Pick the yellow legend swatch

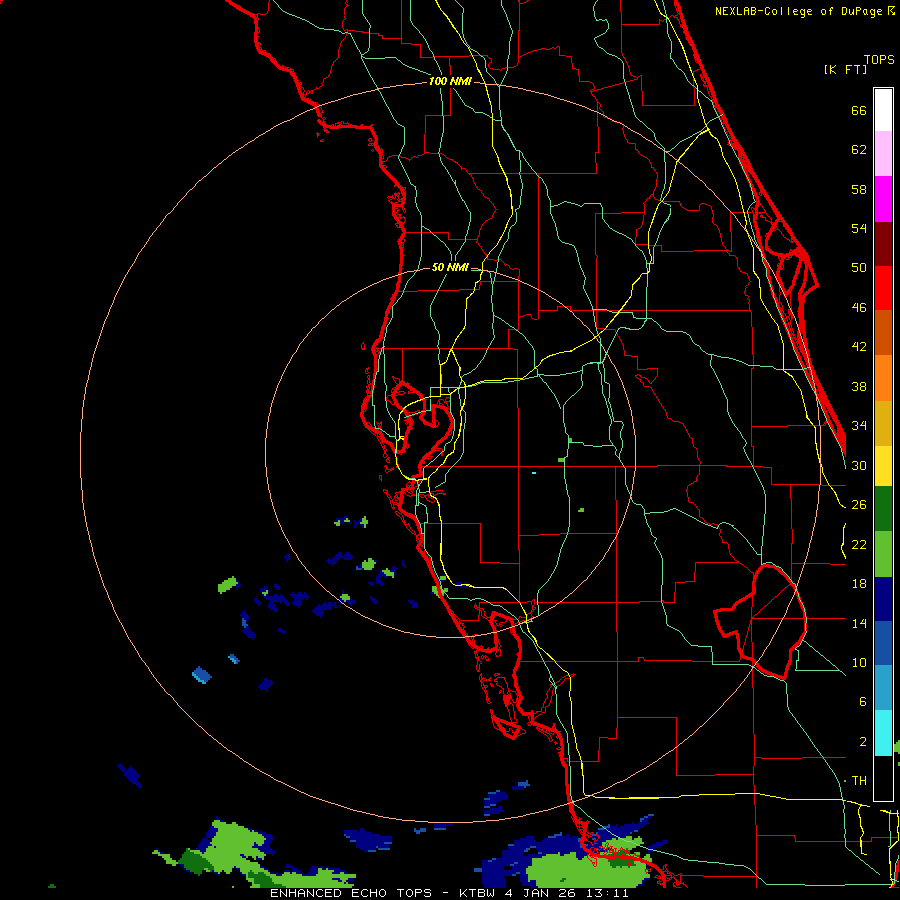(883, 465)
